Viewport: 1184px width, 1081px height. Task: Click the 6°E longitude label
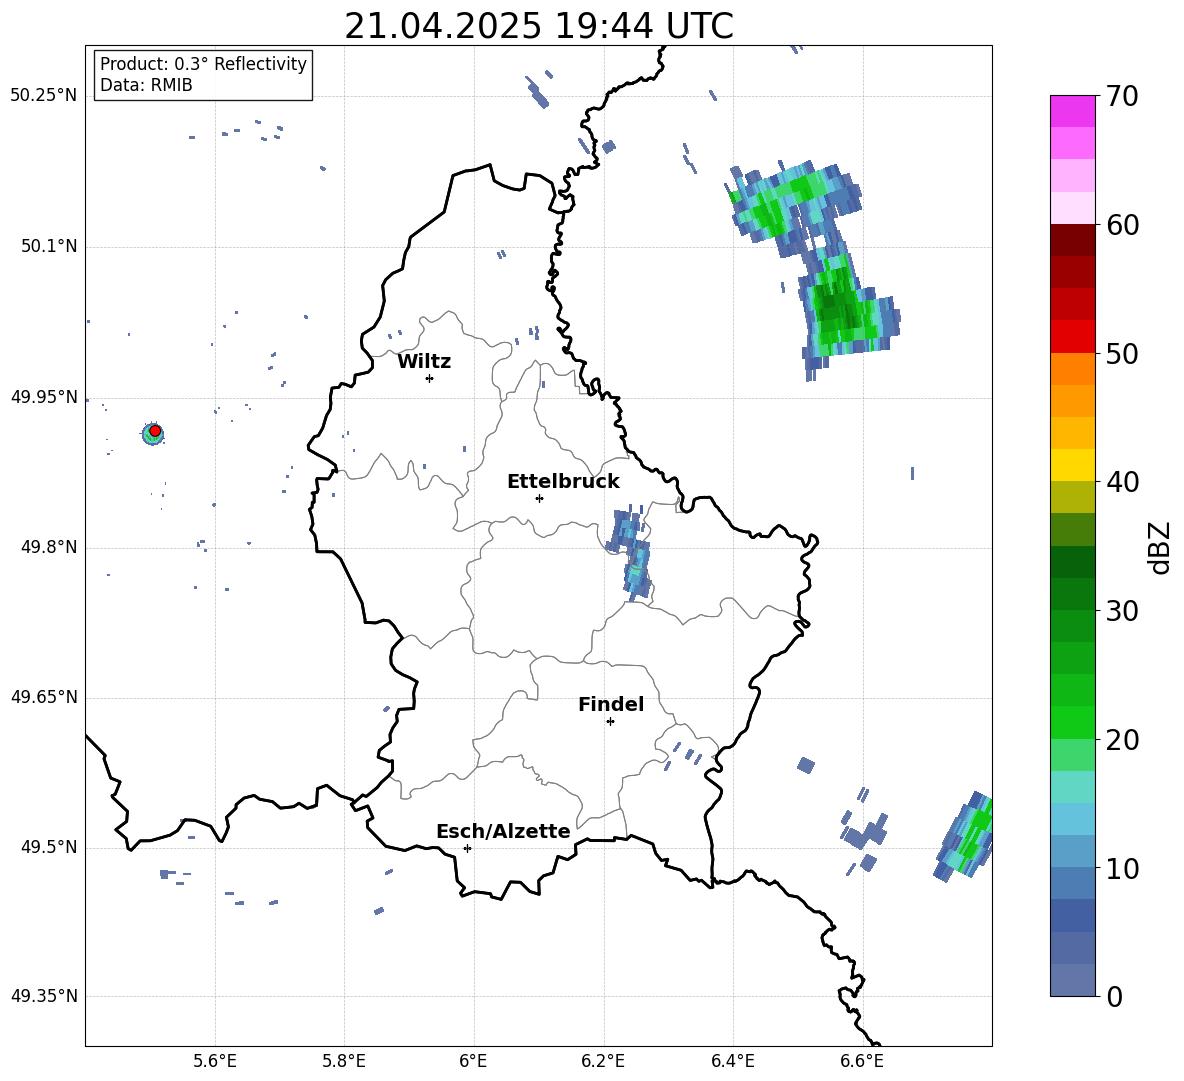click(473, 1061)
